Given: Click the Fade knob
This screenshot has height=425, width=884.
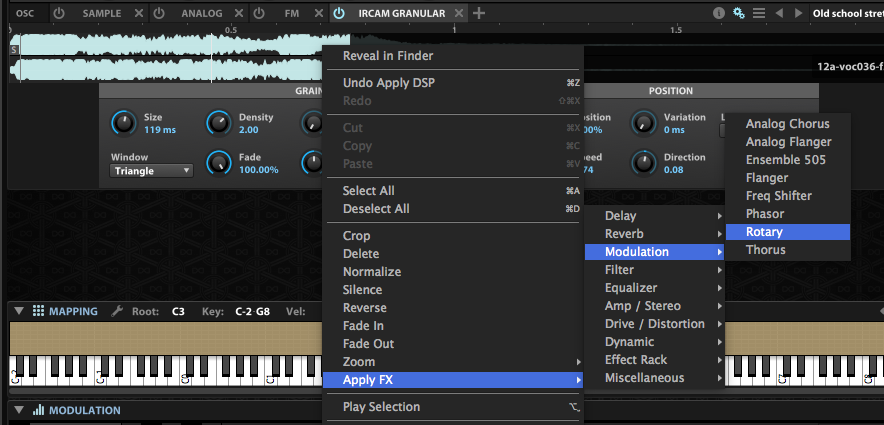Looking at the screenshot, I should 219,163.
